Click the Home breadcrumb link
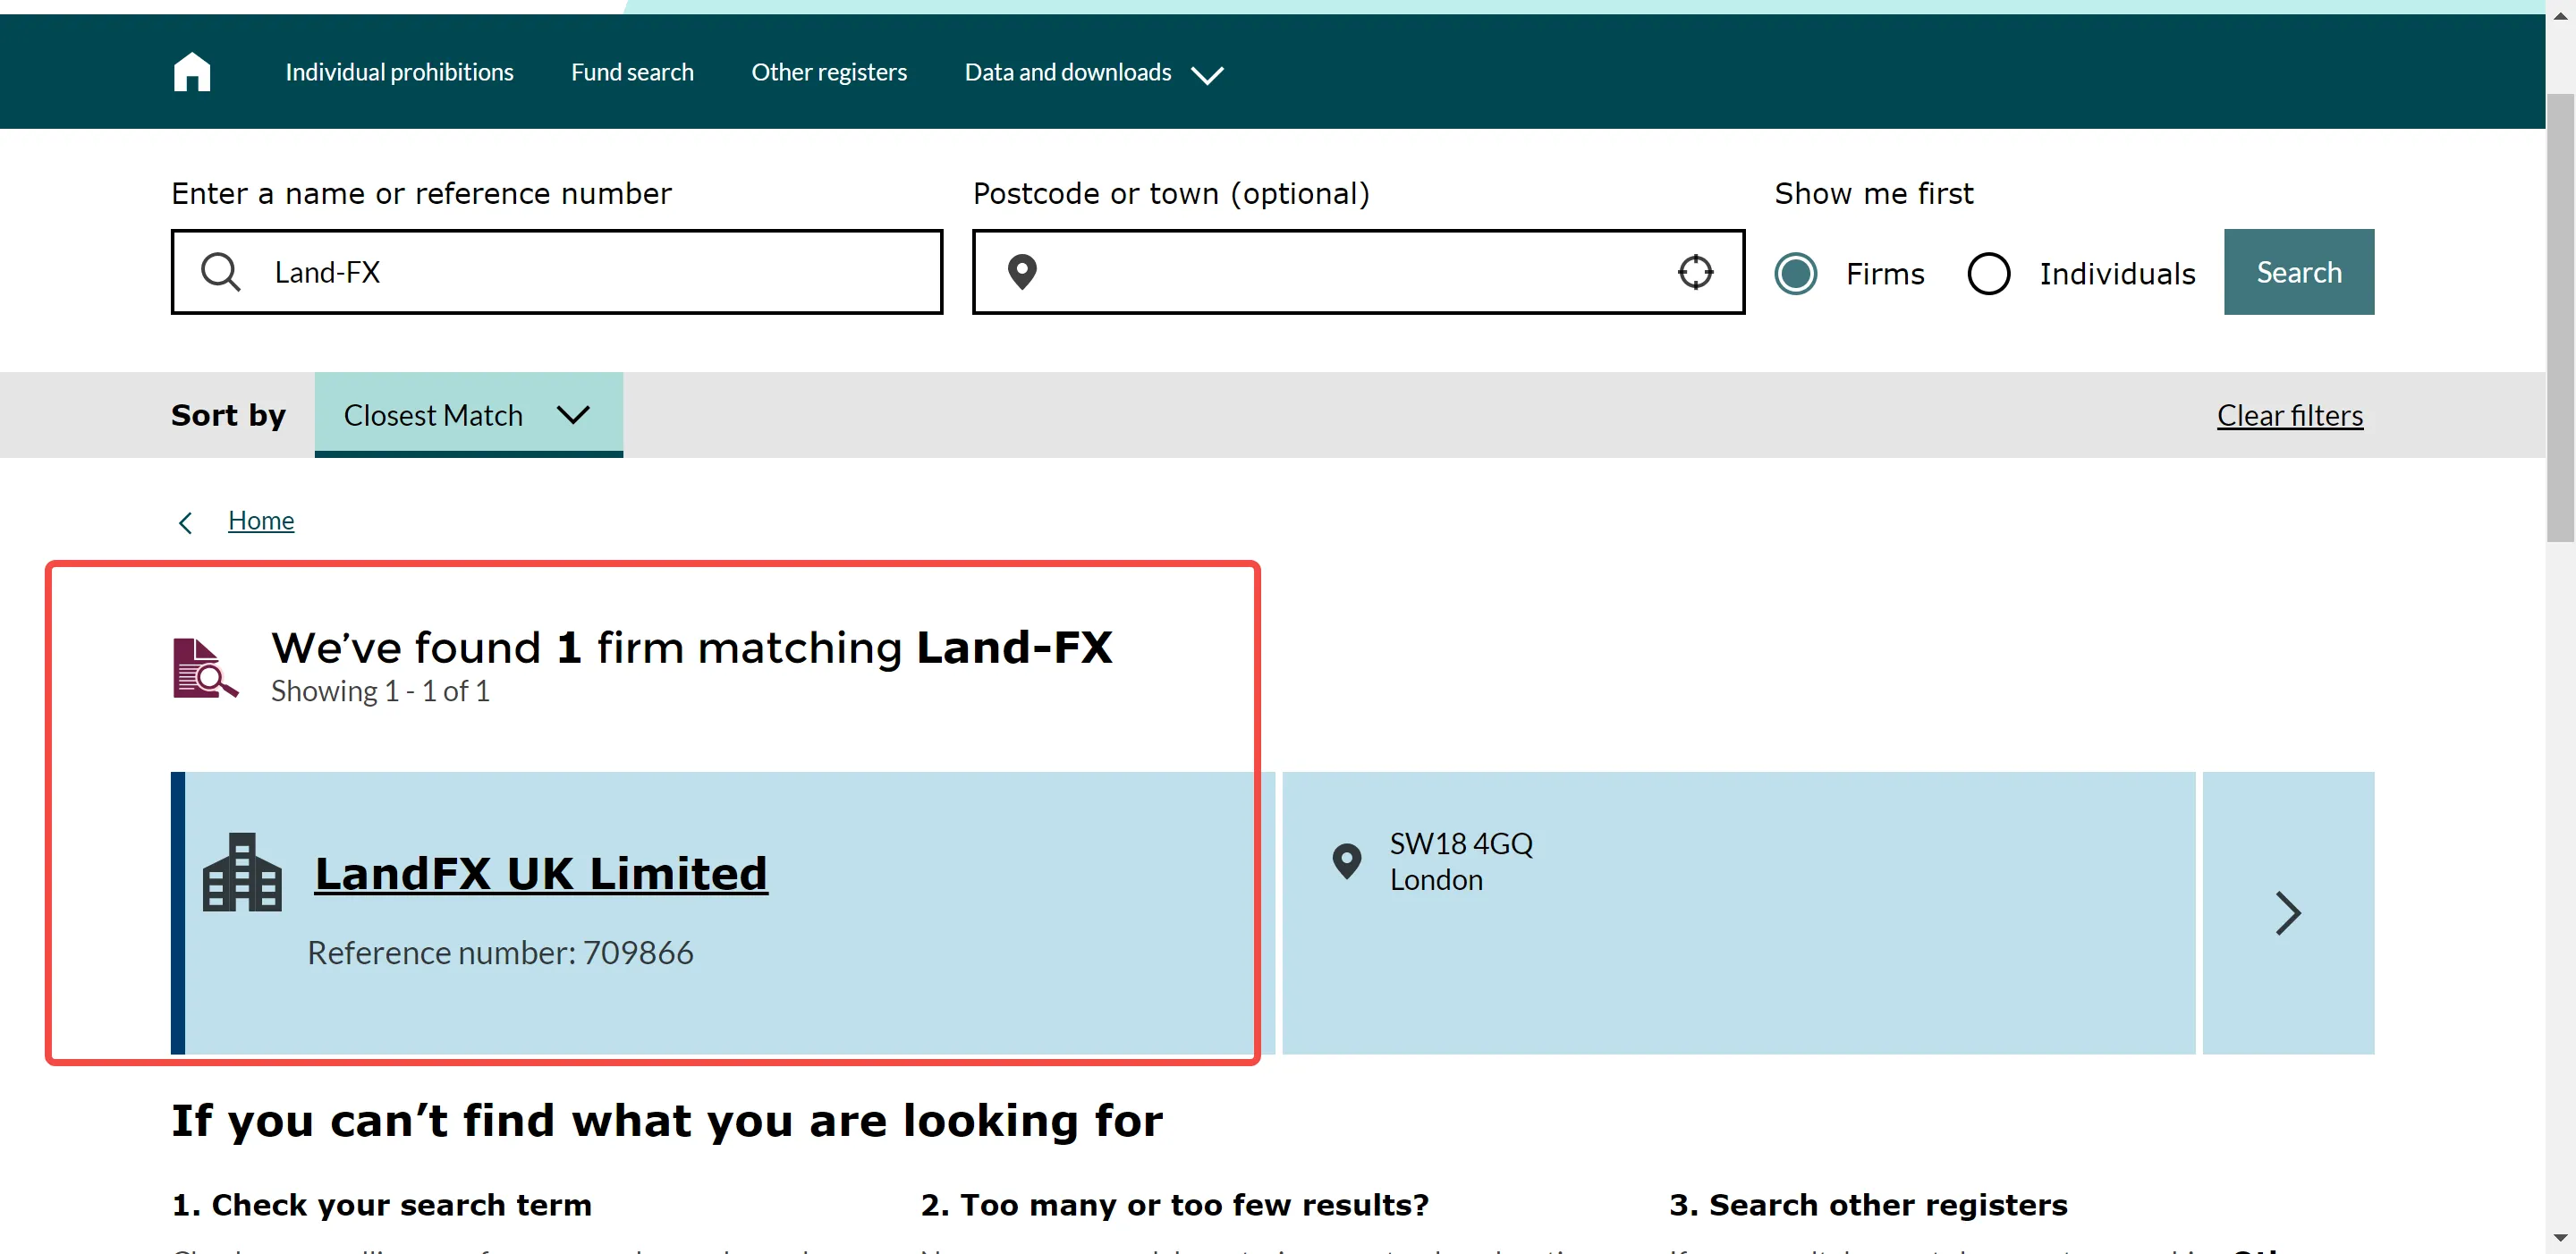 tap(261, 520)
